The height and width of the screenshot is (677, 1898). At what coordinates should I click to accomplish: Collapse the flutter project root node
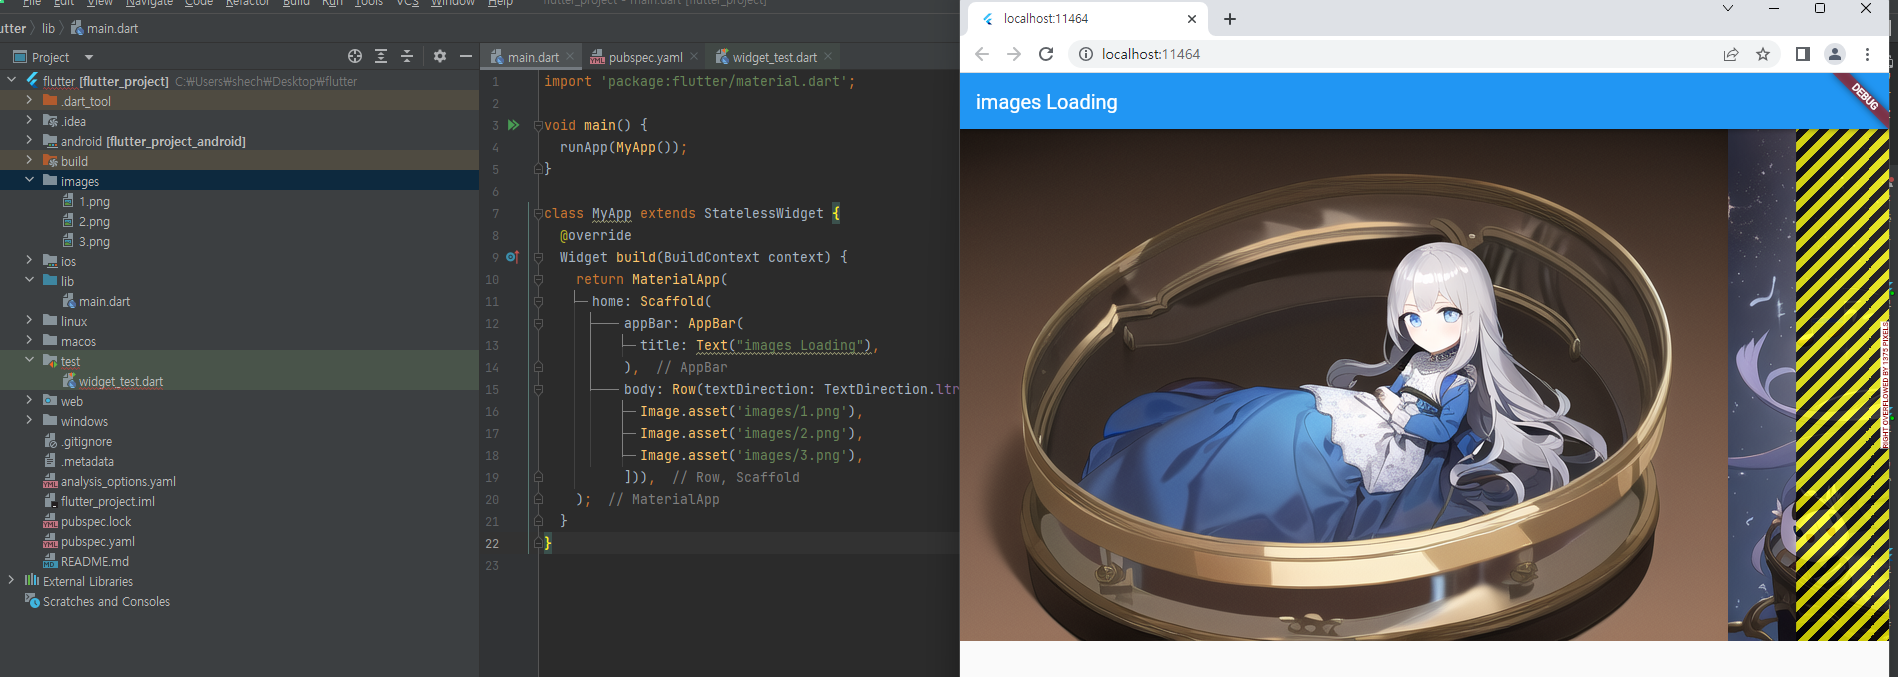pyautogui.click(x=12, y=80)
